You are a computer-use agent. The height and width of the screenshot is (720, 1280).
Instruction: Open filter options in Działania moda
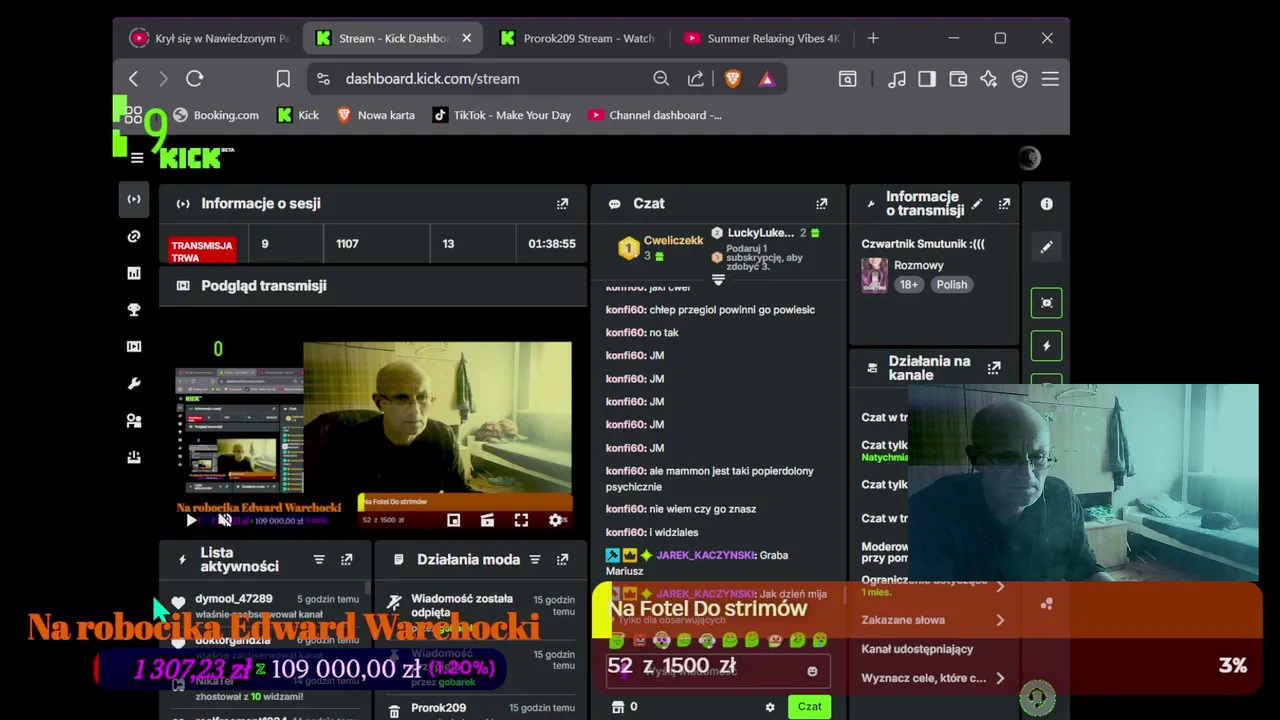[535, 560]
